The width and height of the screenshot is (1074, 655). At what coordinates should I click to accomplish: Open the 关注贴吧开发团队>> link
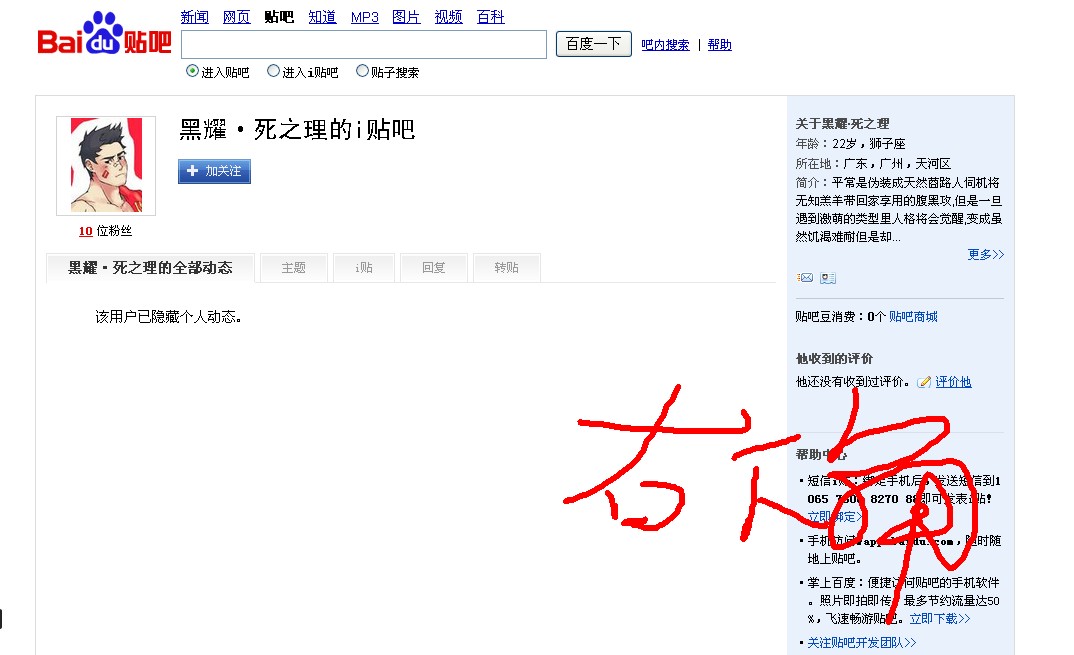[x=862, y=643]
